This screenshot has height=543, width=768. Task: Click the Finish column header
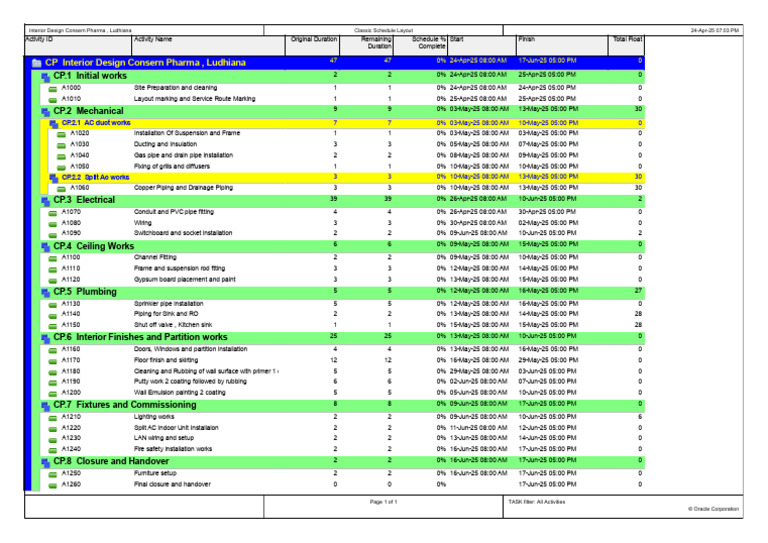pos(562,45)
